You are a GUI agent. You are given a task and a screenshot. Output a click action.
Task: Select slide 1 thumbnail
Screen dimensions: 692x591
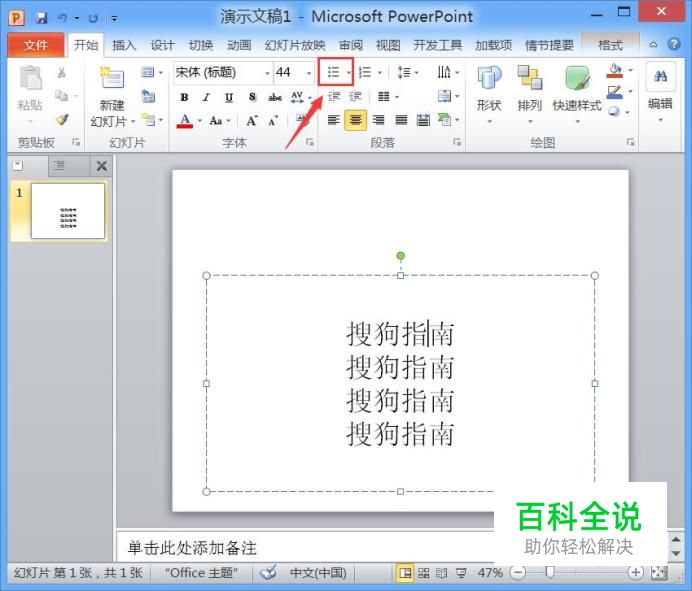[x=68, y=211]
